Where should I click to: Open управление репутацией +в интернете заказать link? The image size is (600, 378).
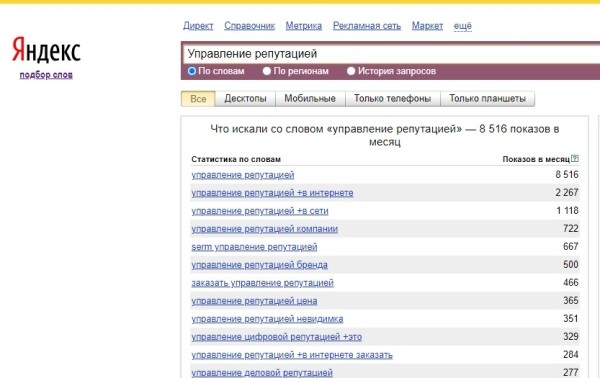point(292,355)
